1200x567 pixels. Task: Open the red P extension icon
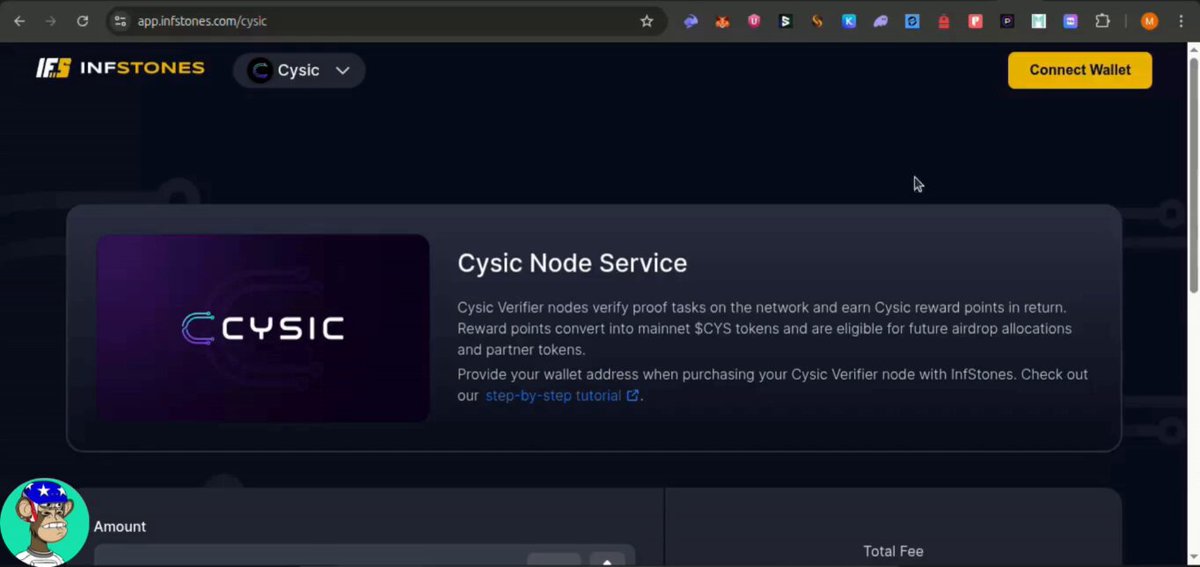pos(975,21)
